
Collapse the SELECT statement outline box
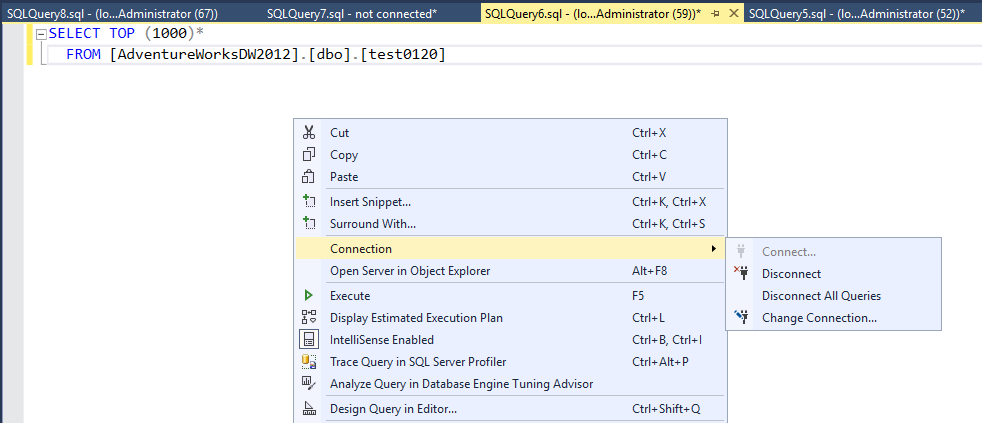42,34
